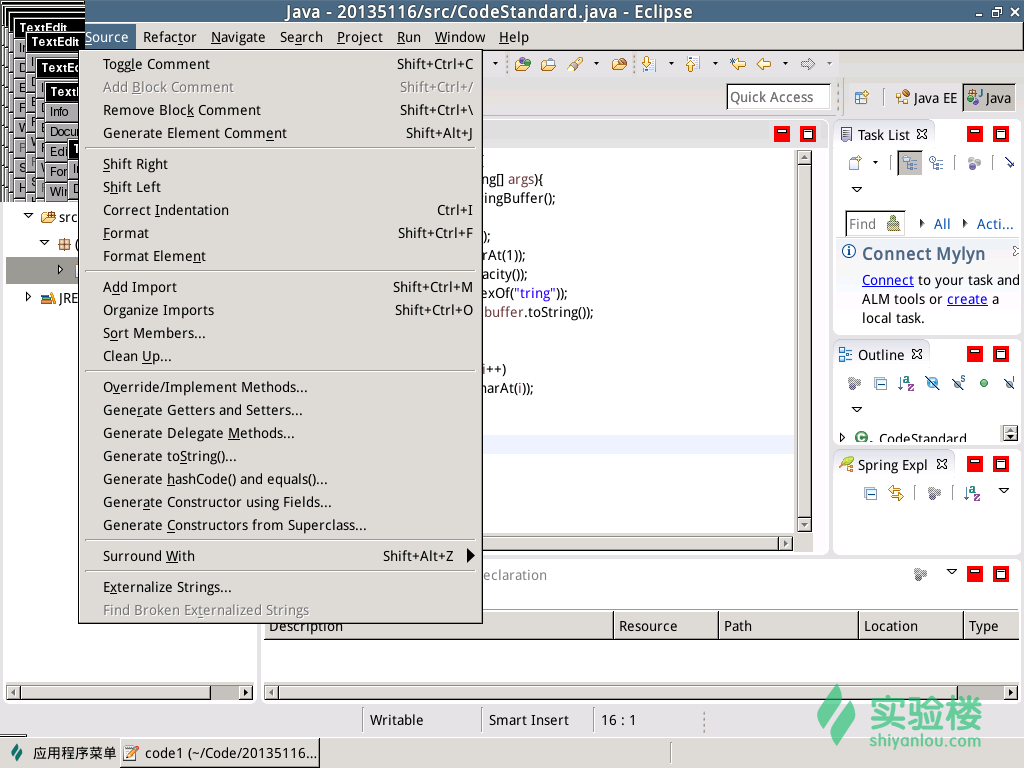Minimize the editor area with red button
The width and height of the screenshot is (1024, 768).
point(782,134)
